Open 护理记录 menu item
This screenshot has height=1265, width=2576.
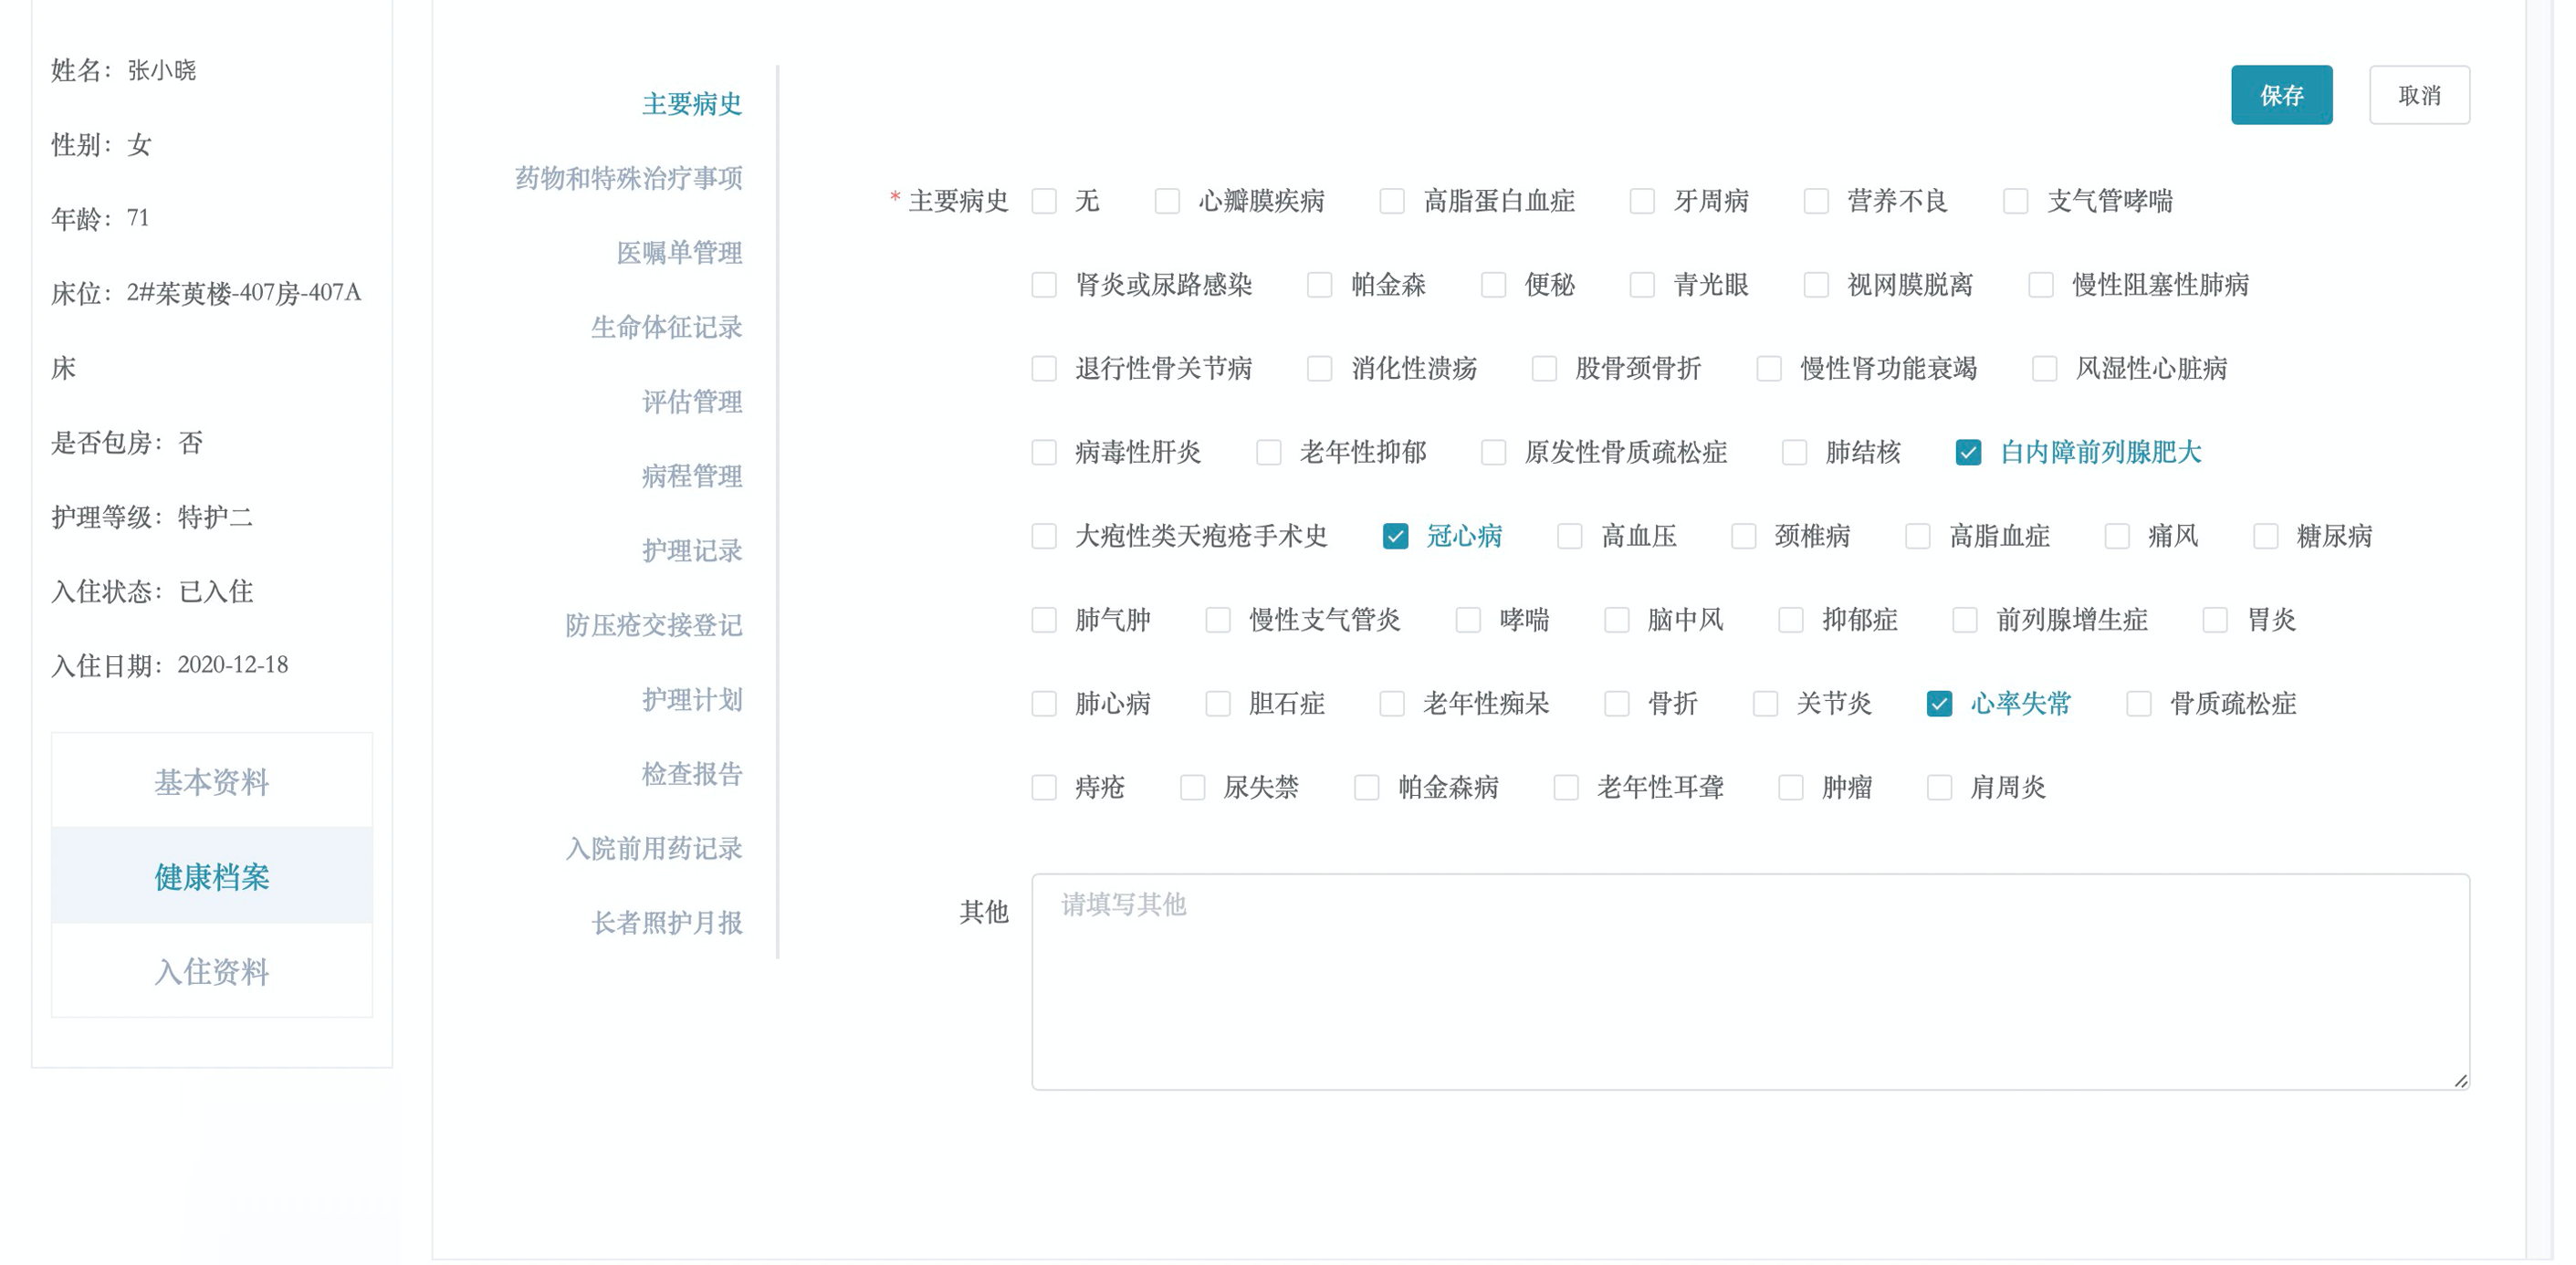(x=691, y=551)
